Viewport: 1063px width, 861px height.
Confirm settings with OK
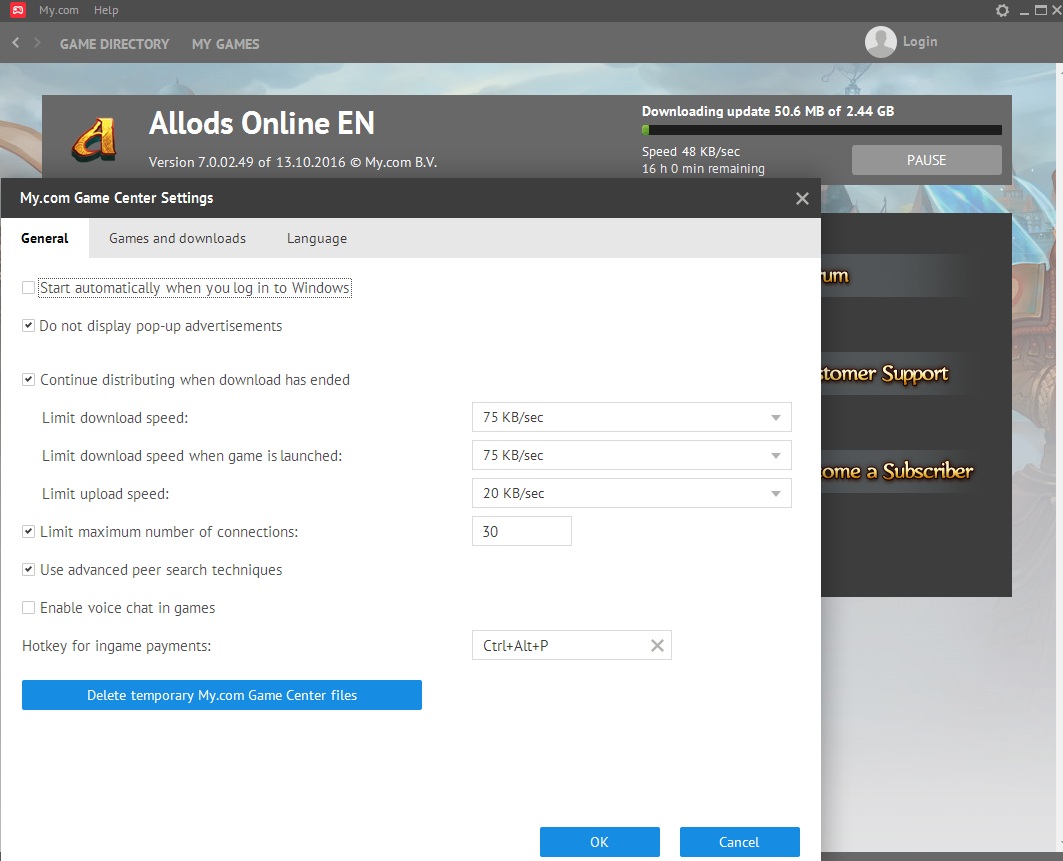pyautogui.click(x=599, y=842)
